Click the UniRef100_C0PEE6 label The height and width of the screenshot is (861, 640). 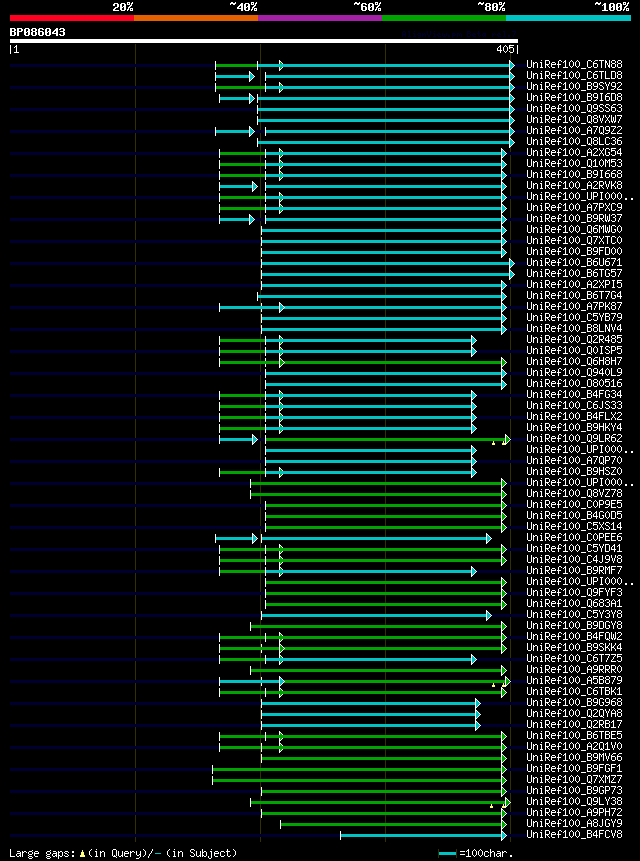pos(574,537)
